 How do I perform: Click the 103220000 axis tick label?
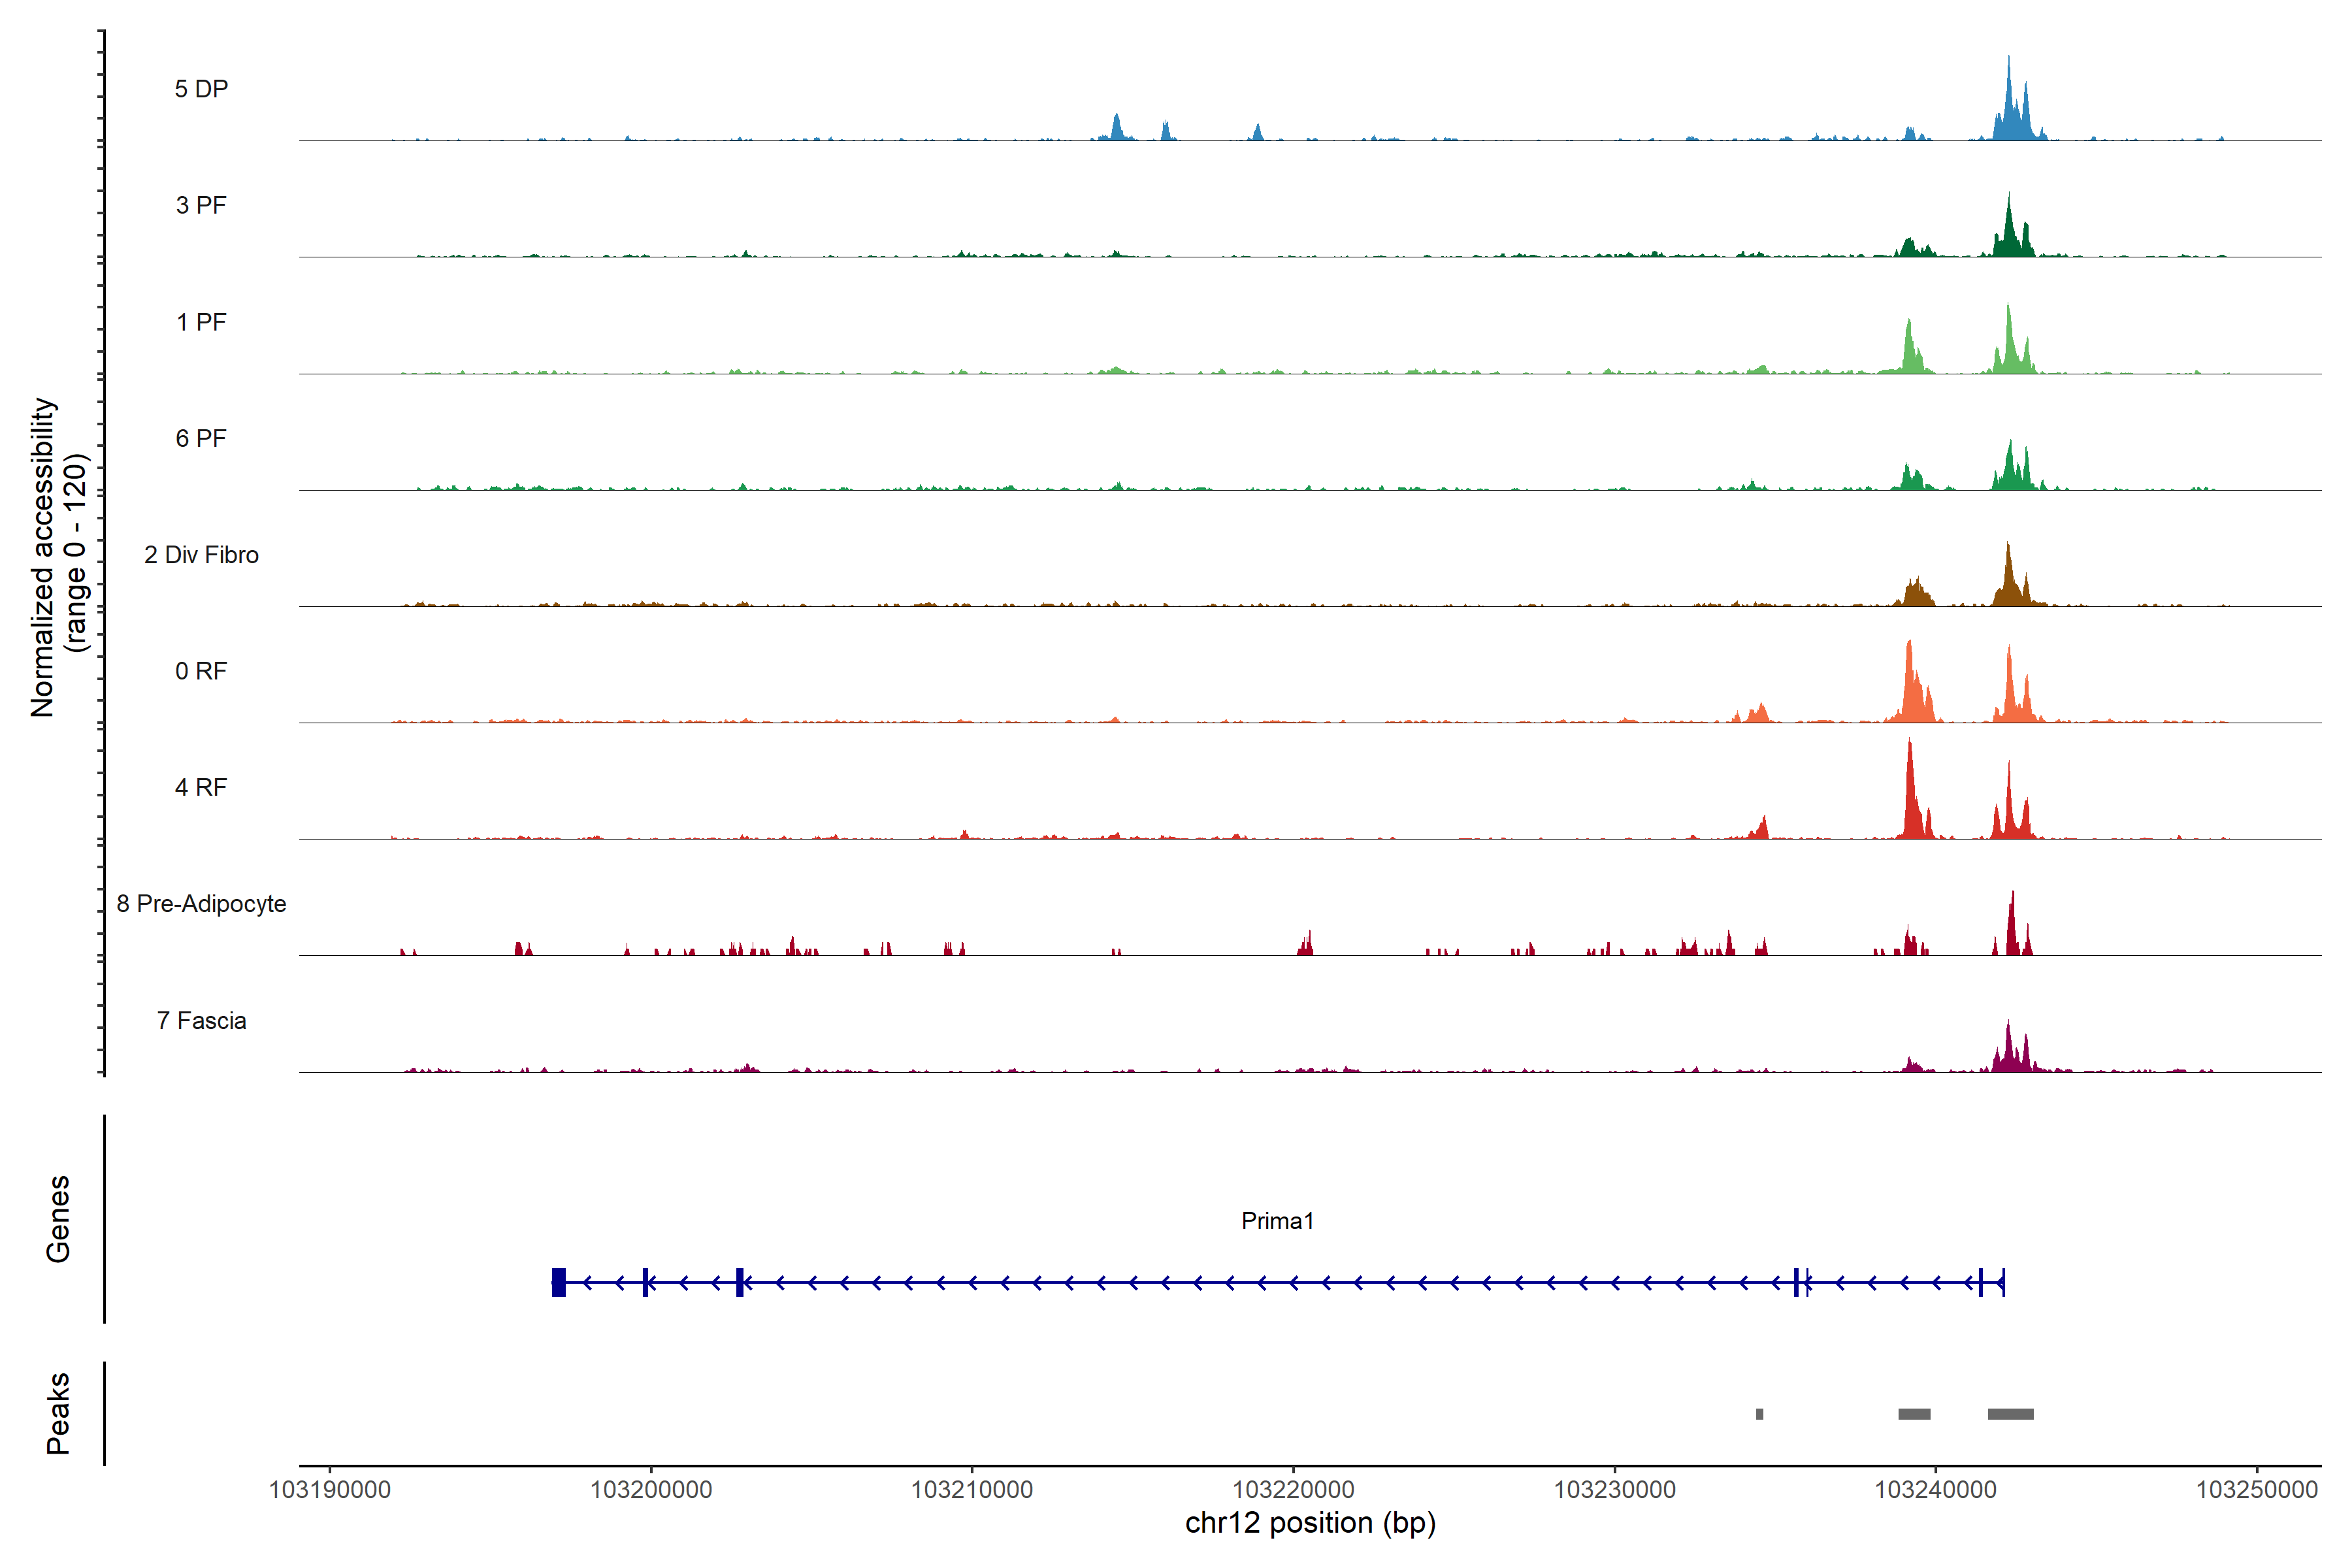point(1293,1489)
